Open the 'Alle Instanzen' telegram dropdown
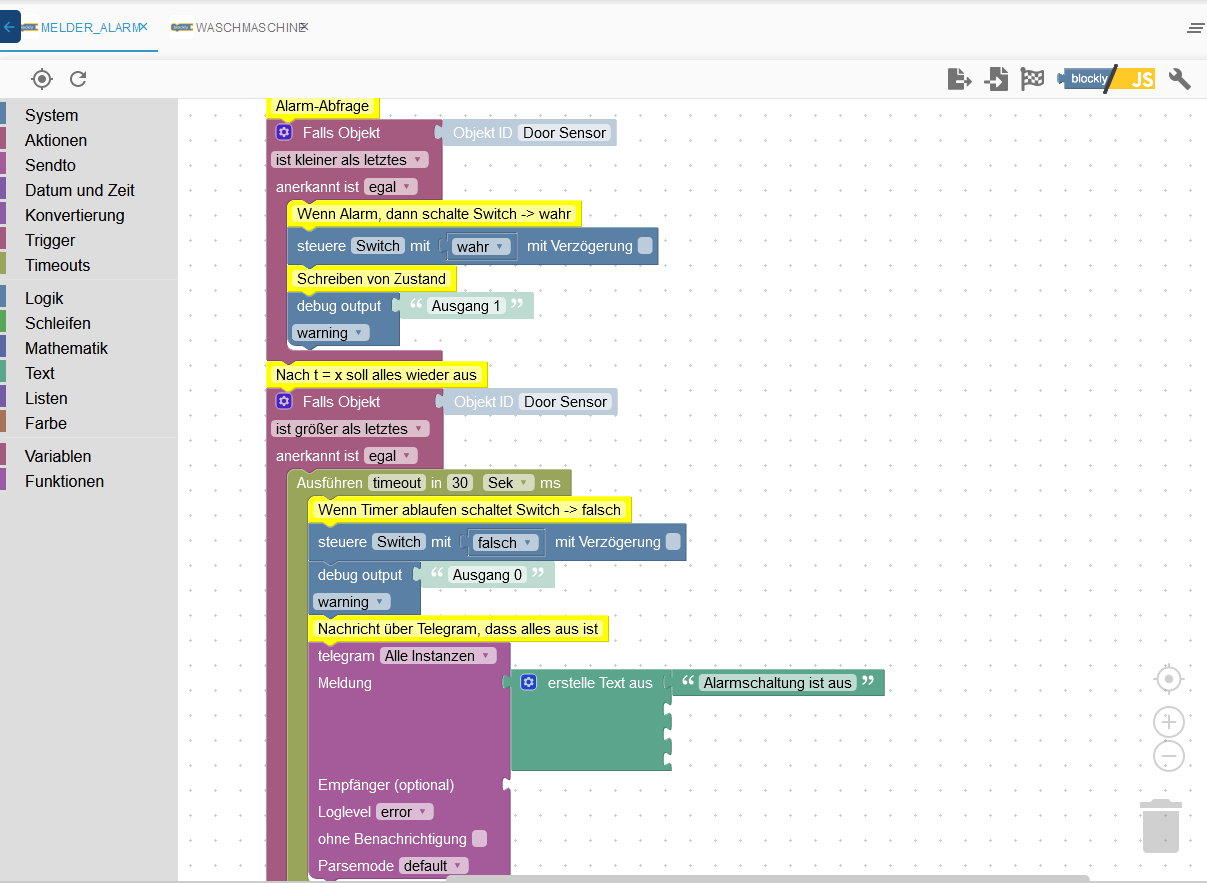This screenshot has width=1207, height=883. tap(438, 656)
